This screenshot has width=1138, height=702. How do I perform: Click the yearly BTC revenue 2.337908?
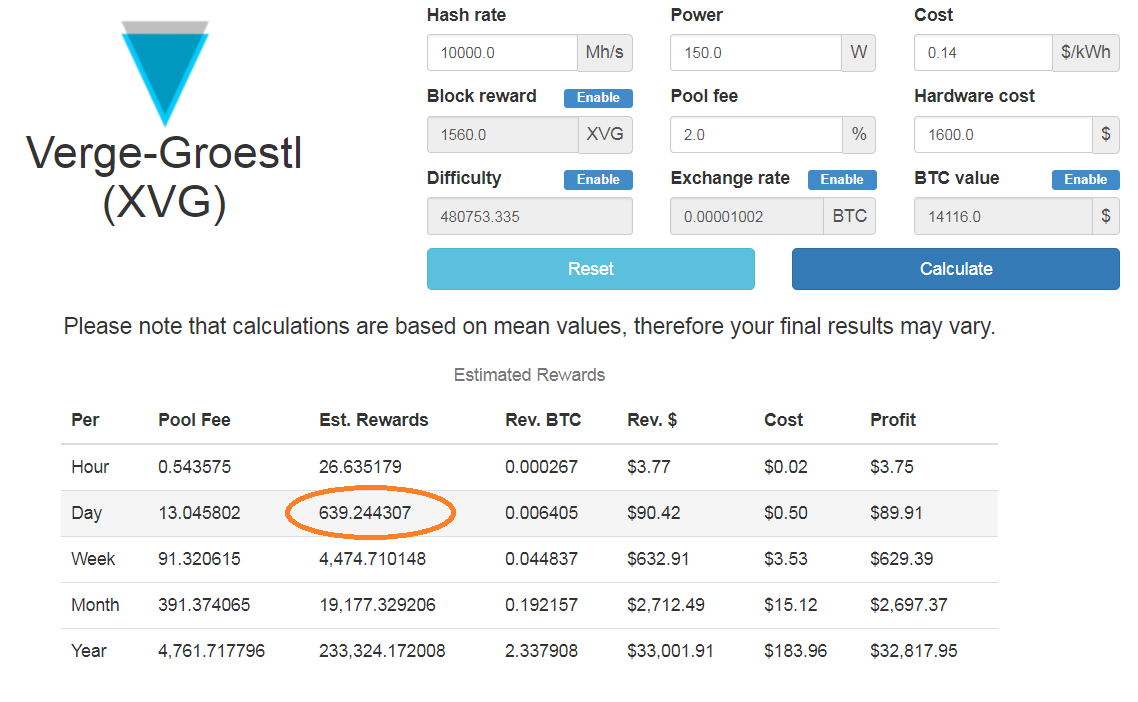click(541, 651)
